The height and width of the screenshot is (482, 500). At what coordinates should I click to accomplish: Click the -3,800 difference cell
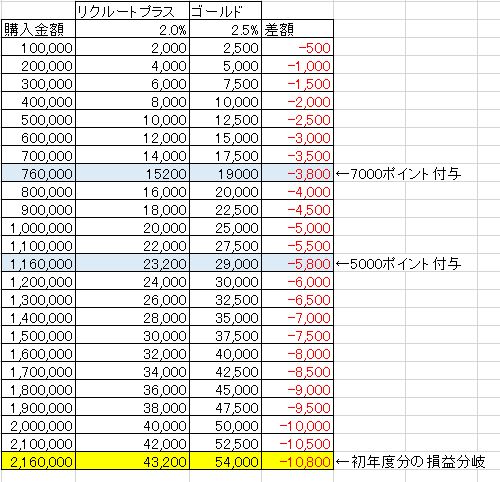297,173
